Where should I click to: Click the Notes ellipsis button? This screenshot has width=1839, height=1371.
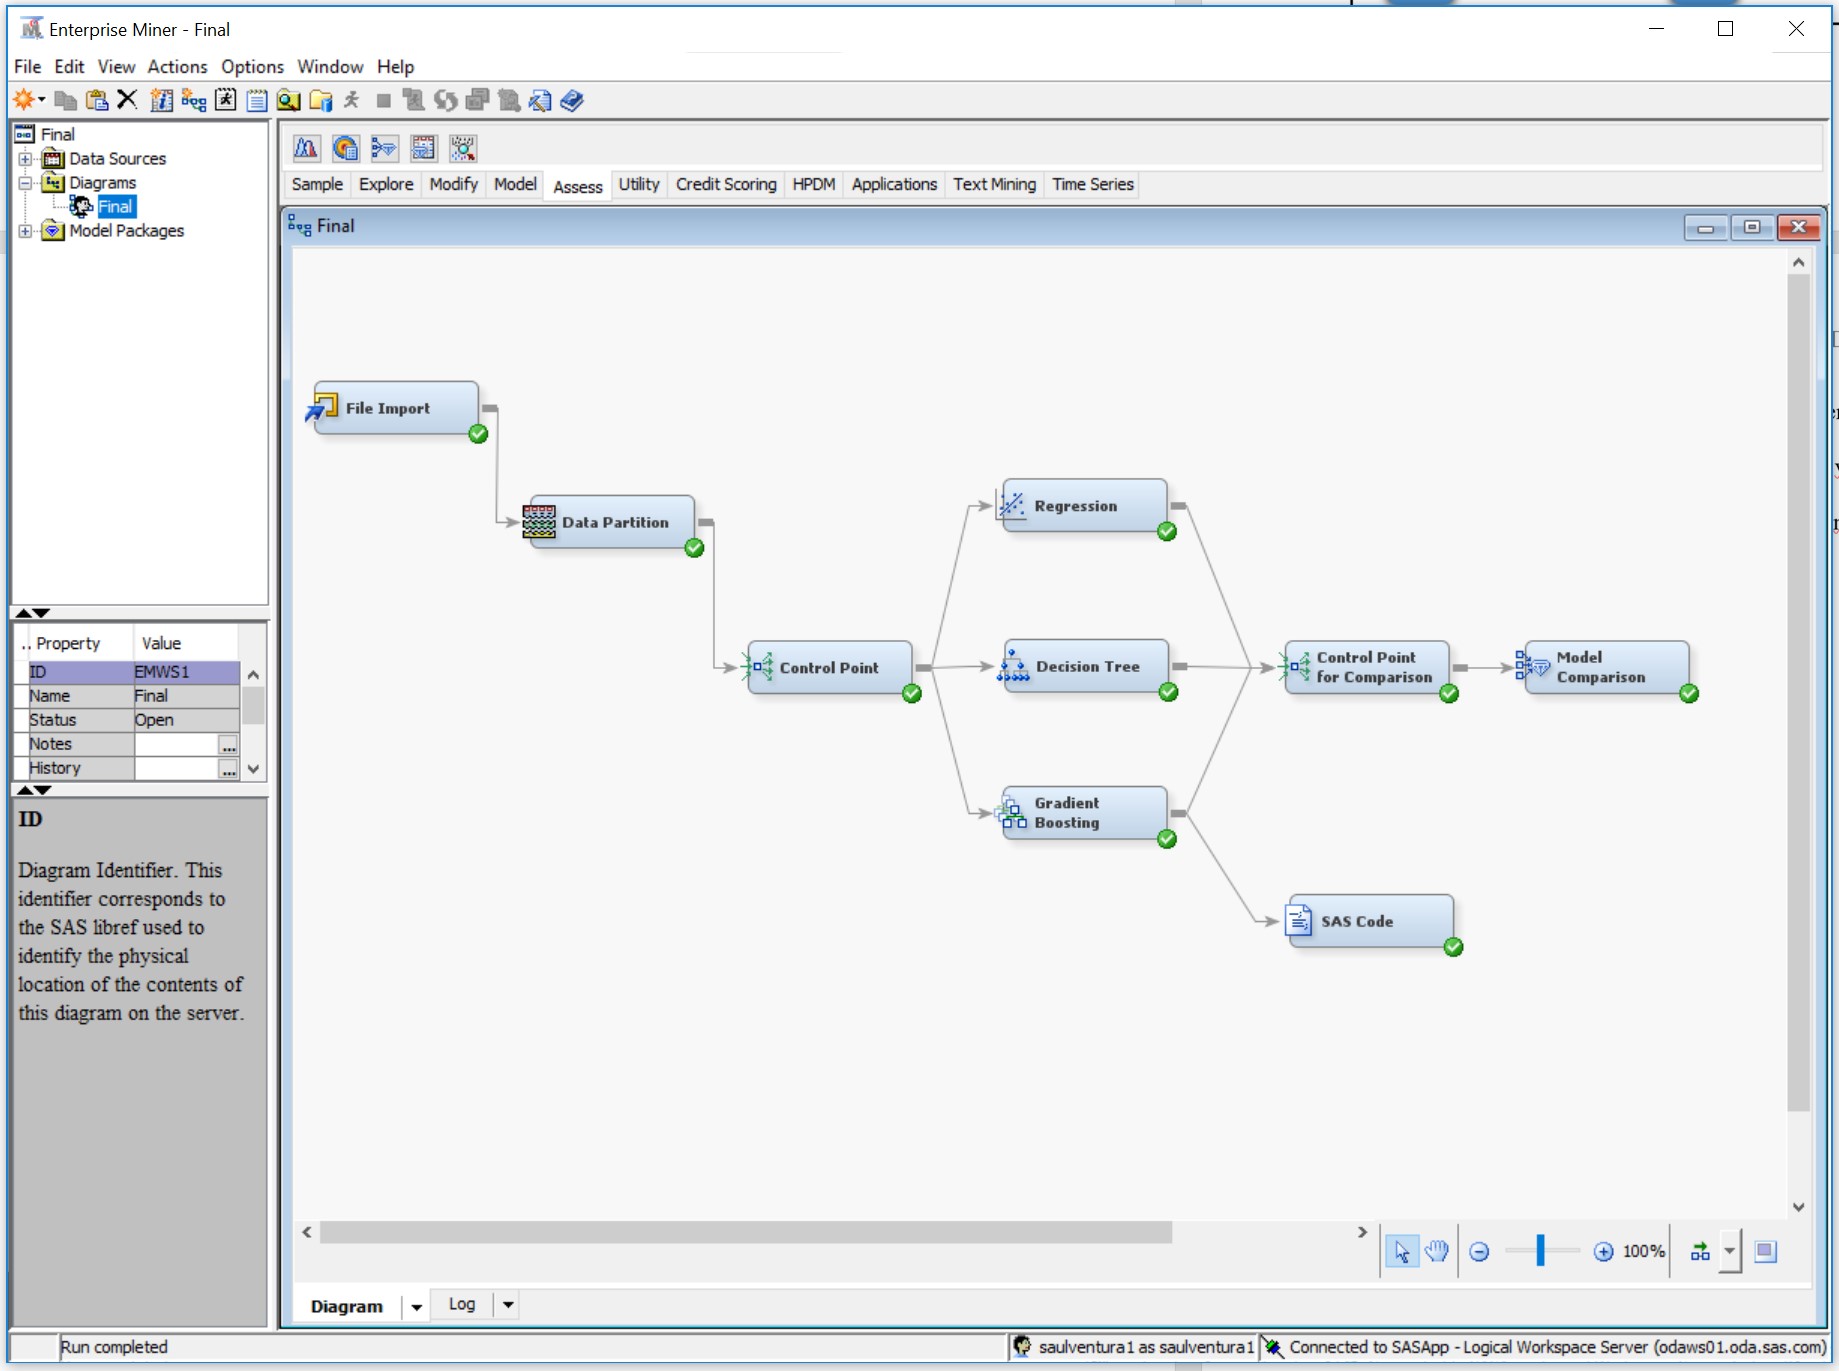point(229,745)
